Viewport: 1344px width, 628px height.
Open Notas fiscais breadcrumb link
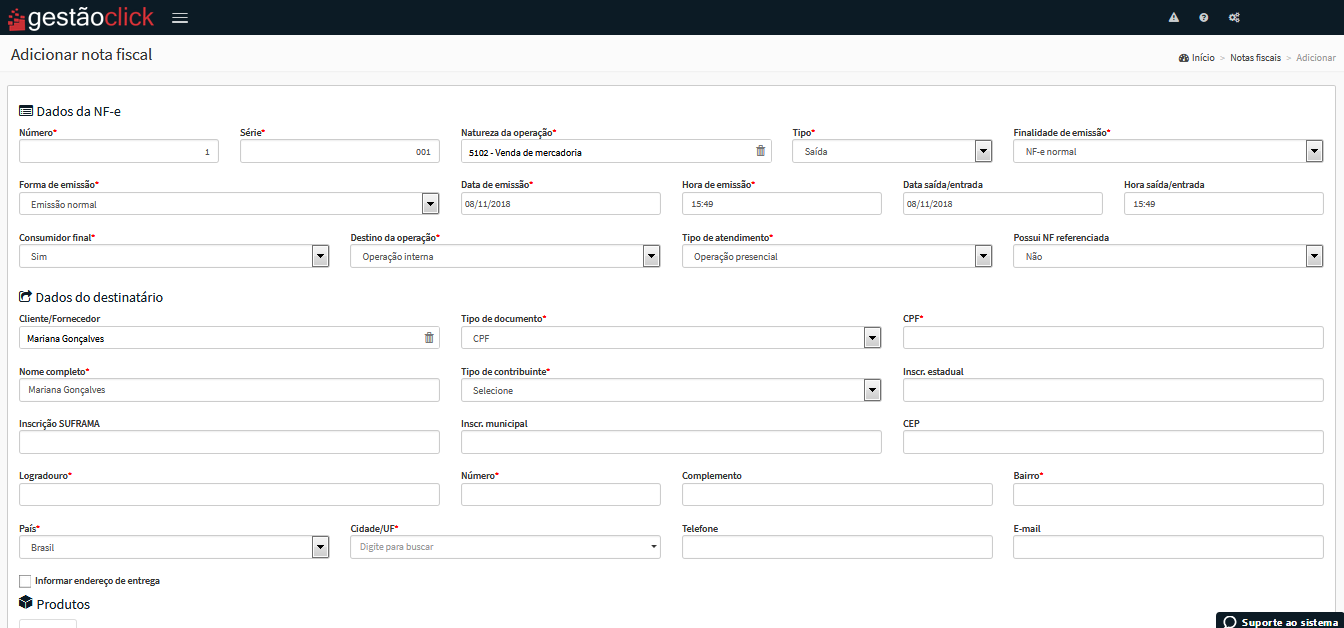click(x=1255, y=58)
